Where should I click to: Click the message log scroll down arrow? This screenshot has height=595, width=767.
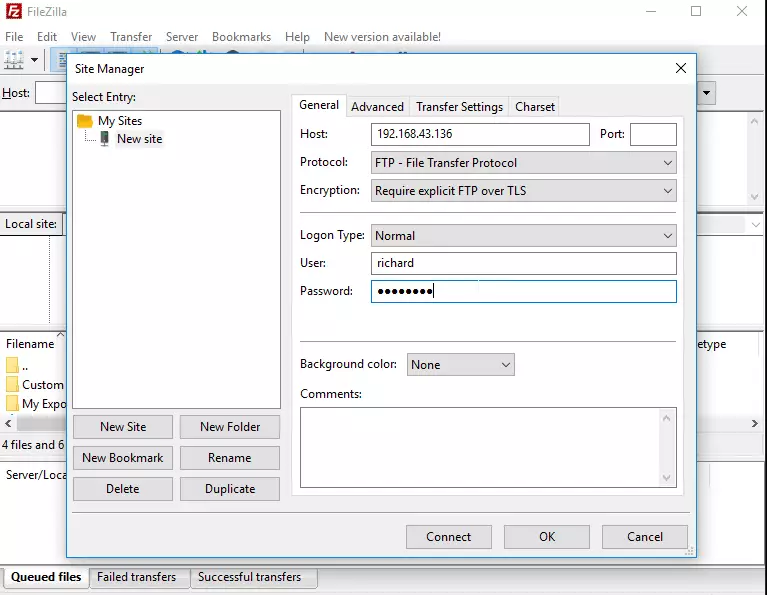pyautogui.click(x=754, y=197)
